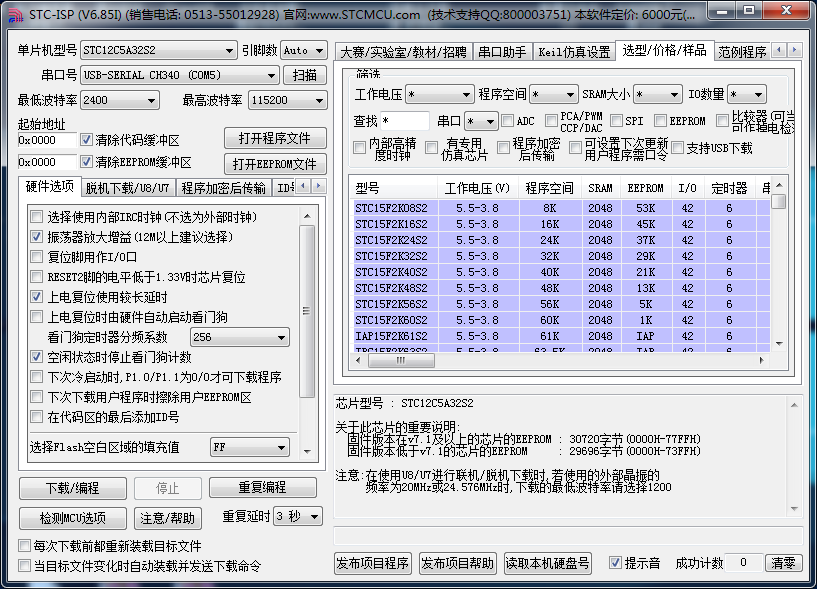Screen dimensions: 817x589
Task: Uncheck the oscillator high gain checkbox
Action: [x=37, y=237]
